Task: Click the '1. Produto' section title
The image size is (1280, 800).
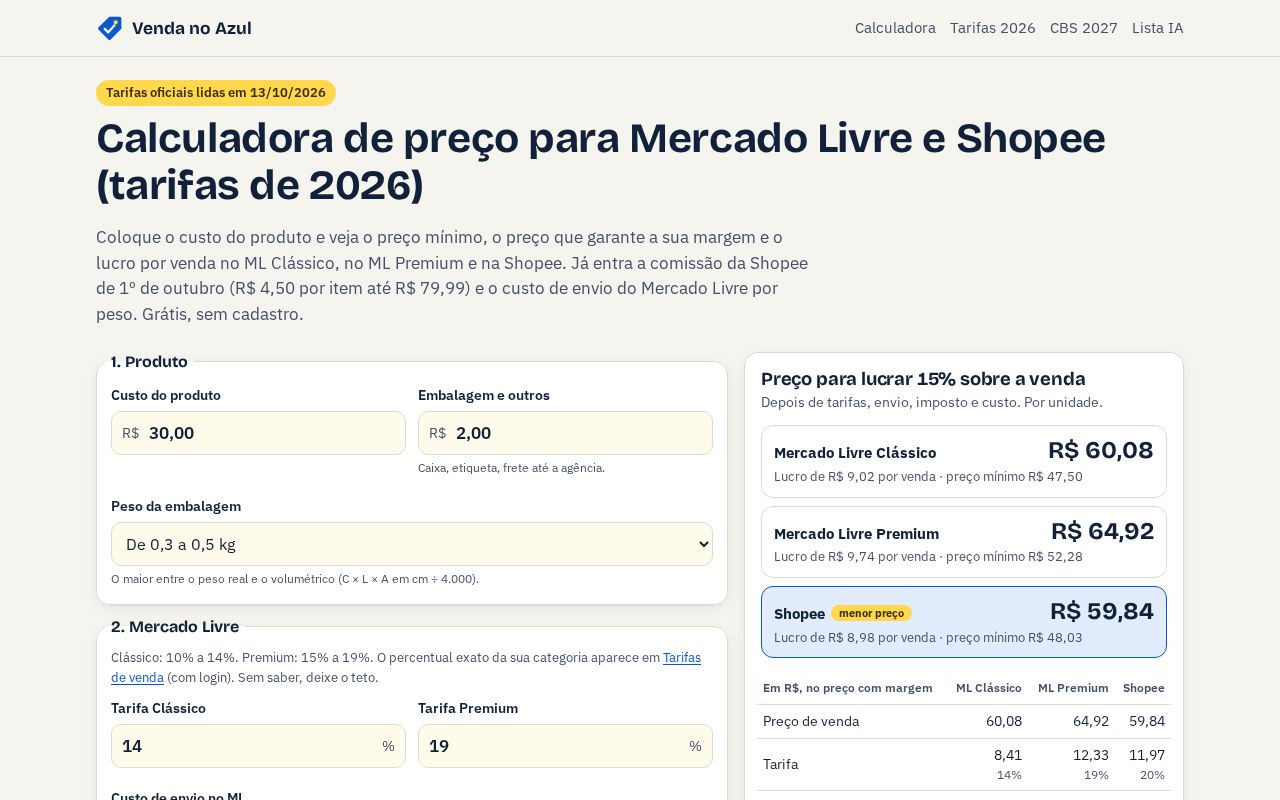Action: [x=149, y=362]
